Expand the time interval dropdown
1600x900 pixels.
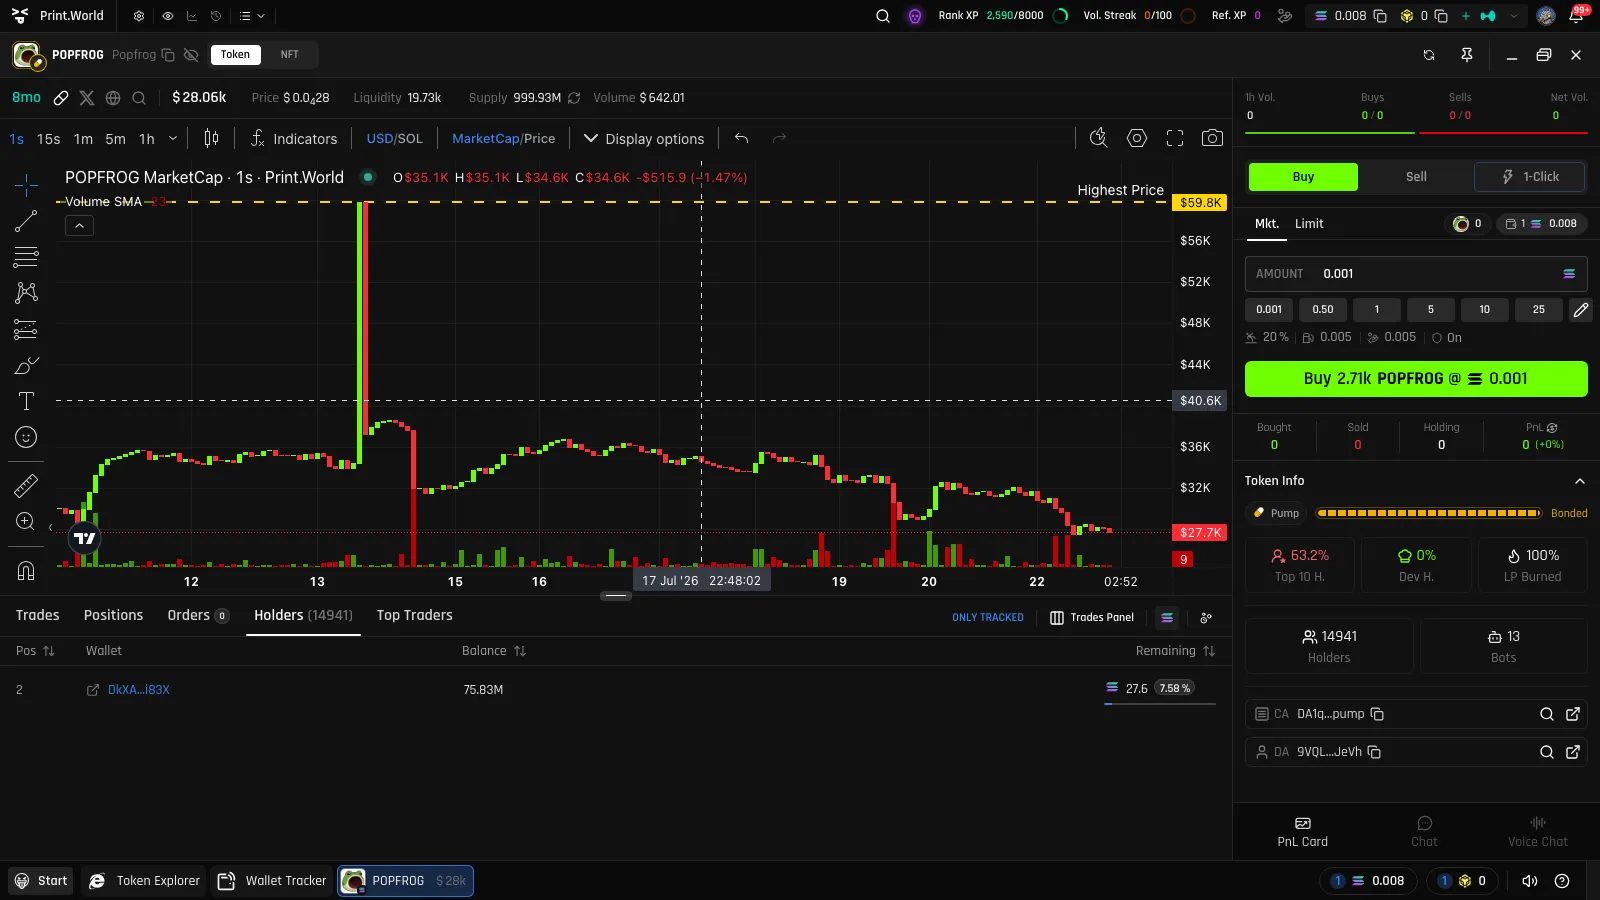[x=173, y=139]
